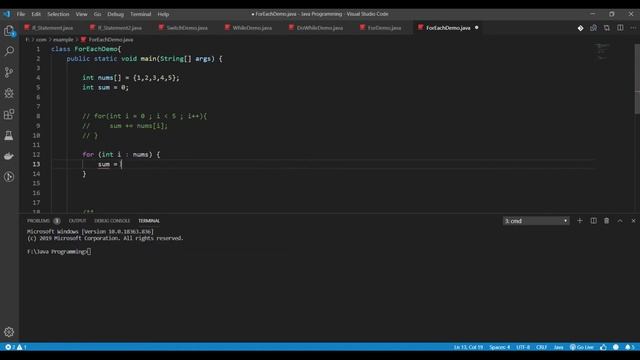Click the smiley feedback icon in status bar
Screen dimensions: 640x360
tap(616, 347)
